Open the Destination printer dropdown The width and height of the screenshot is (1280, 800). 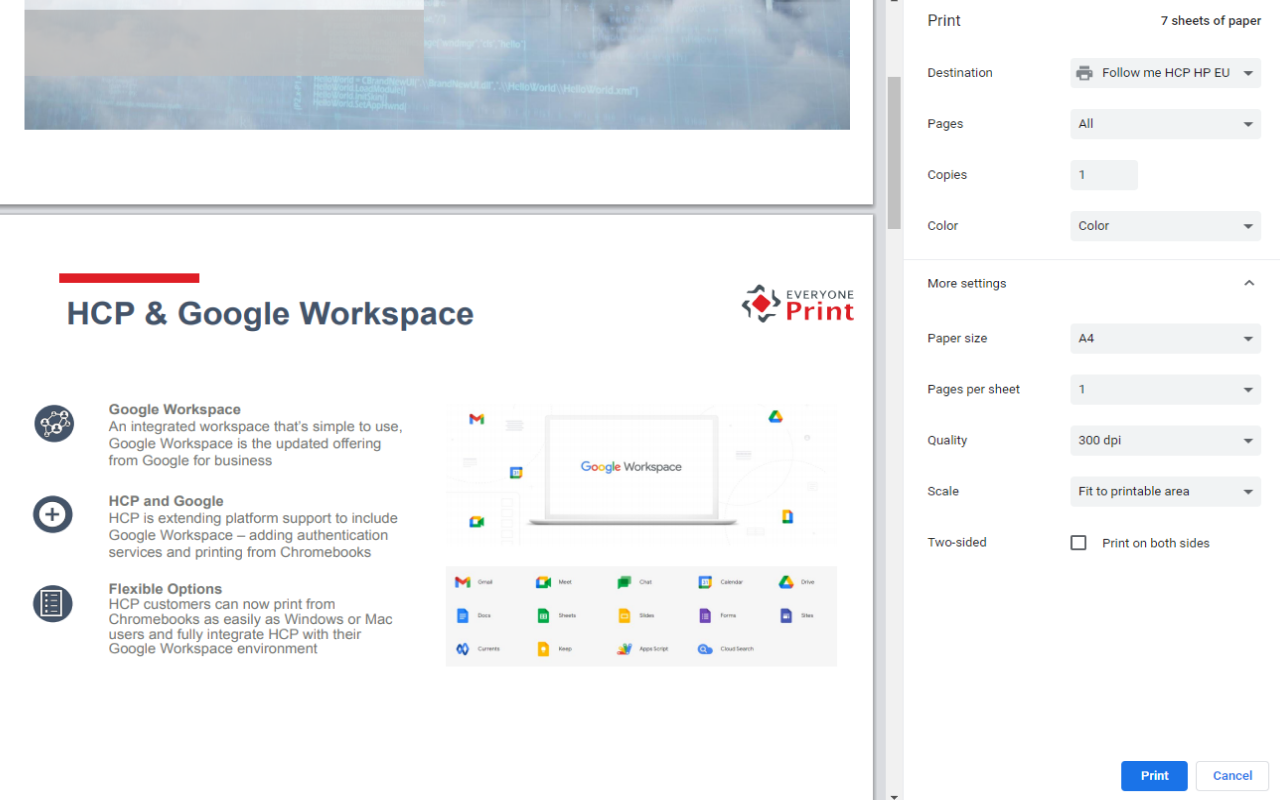(1165, 73)
